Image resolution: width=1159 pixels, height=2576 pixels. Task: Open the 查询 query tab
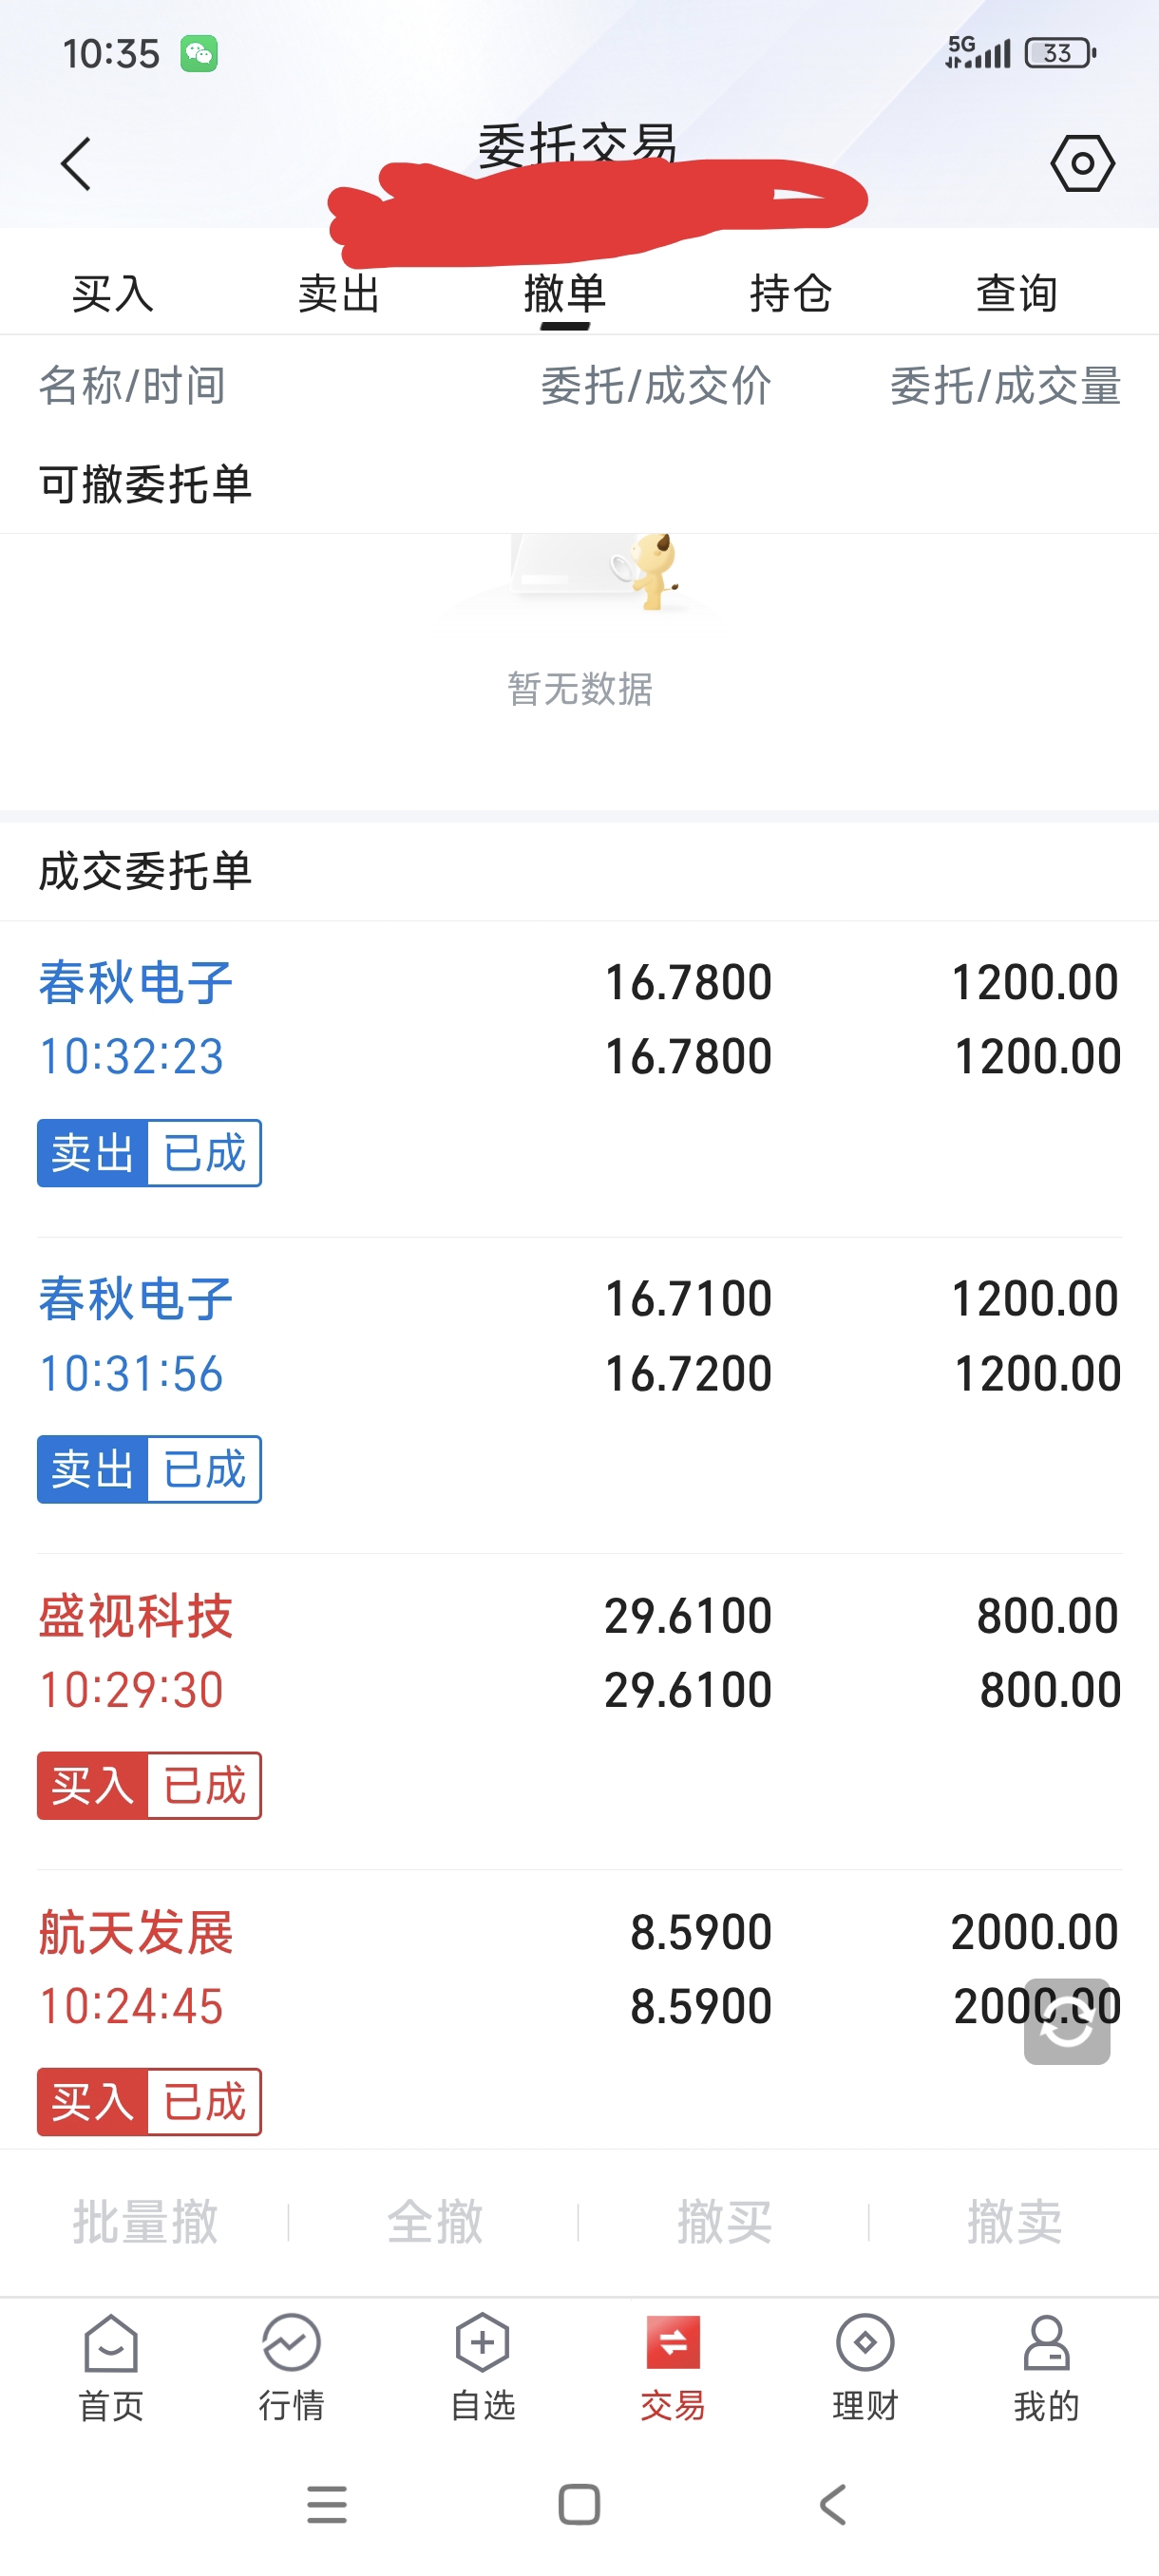click(1017, 294)
